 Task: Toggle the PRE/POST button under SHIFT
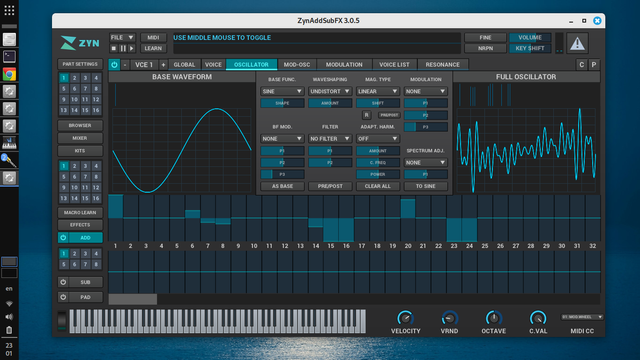[389, 115]
